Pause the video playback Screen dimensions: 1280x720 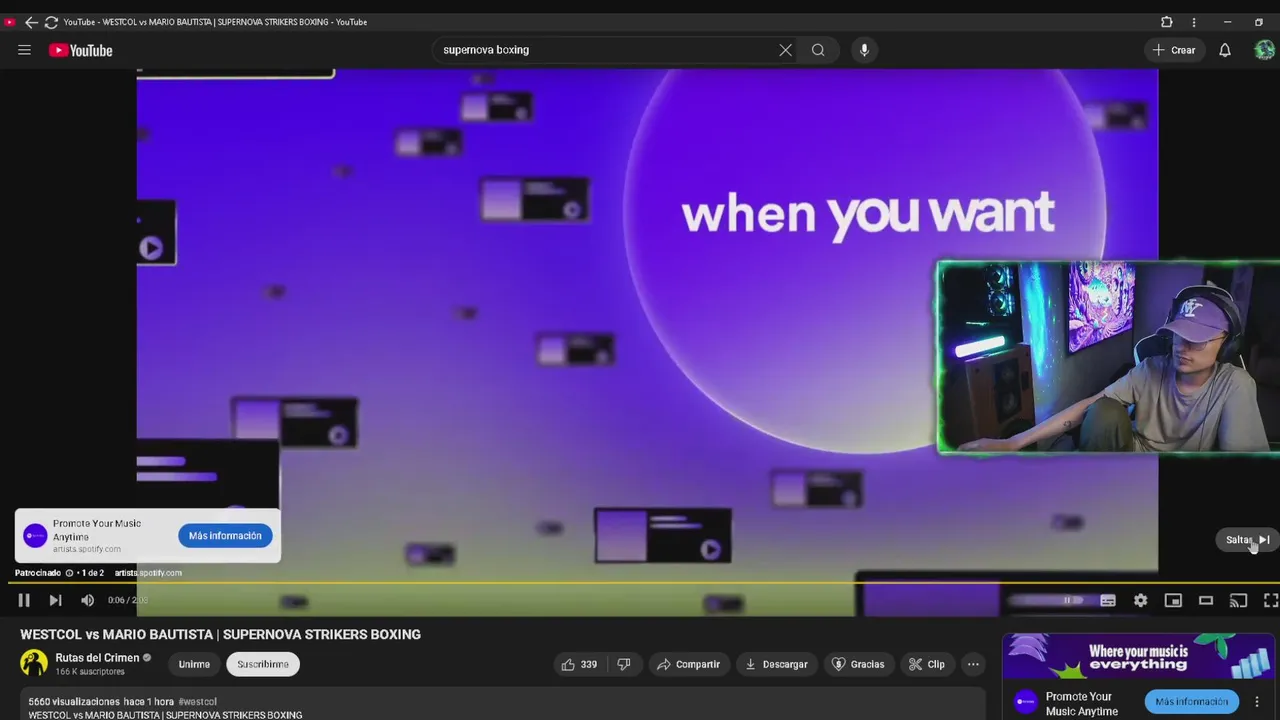(x=24, y=600)
